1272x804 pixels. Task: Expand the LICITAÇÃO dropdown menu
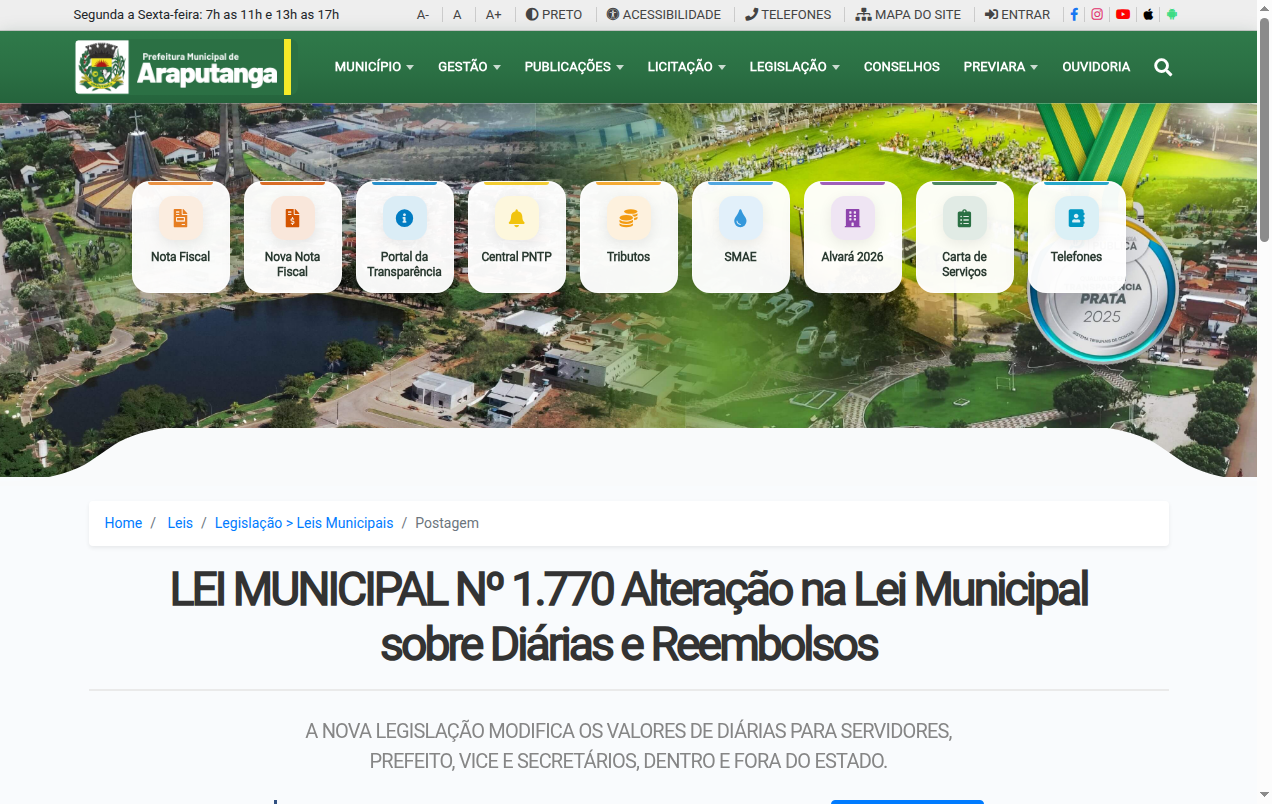(x=687, y=67)
